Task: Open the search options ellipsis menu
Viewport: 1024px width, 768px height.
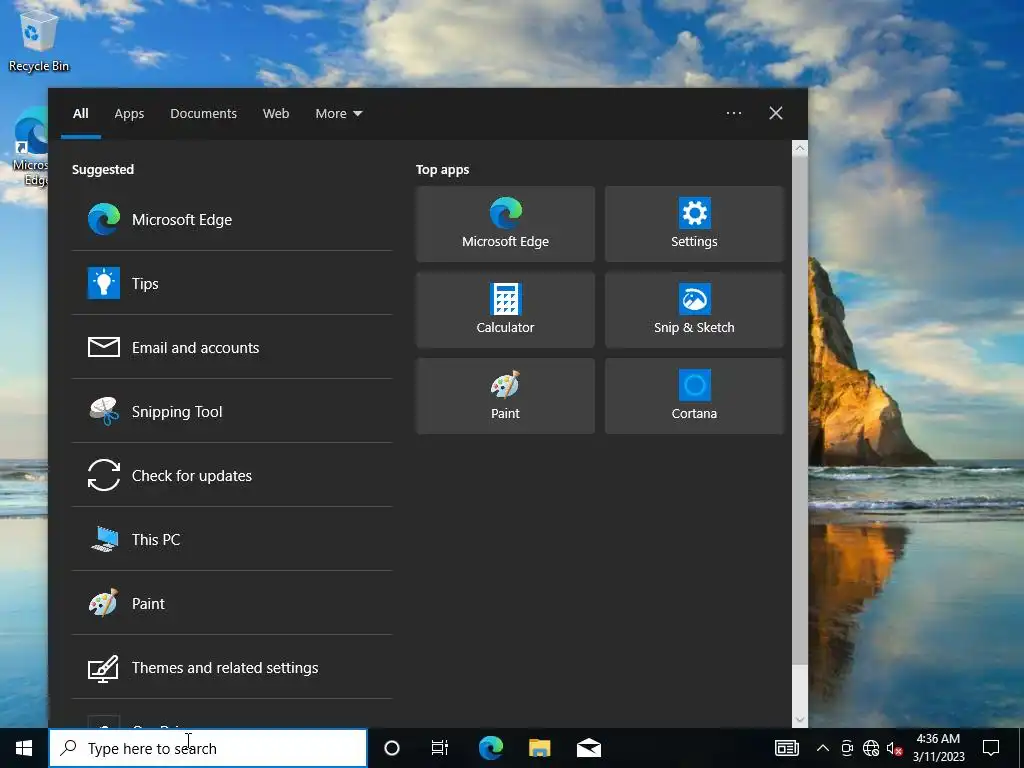Action: (733, 113)
